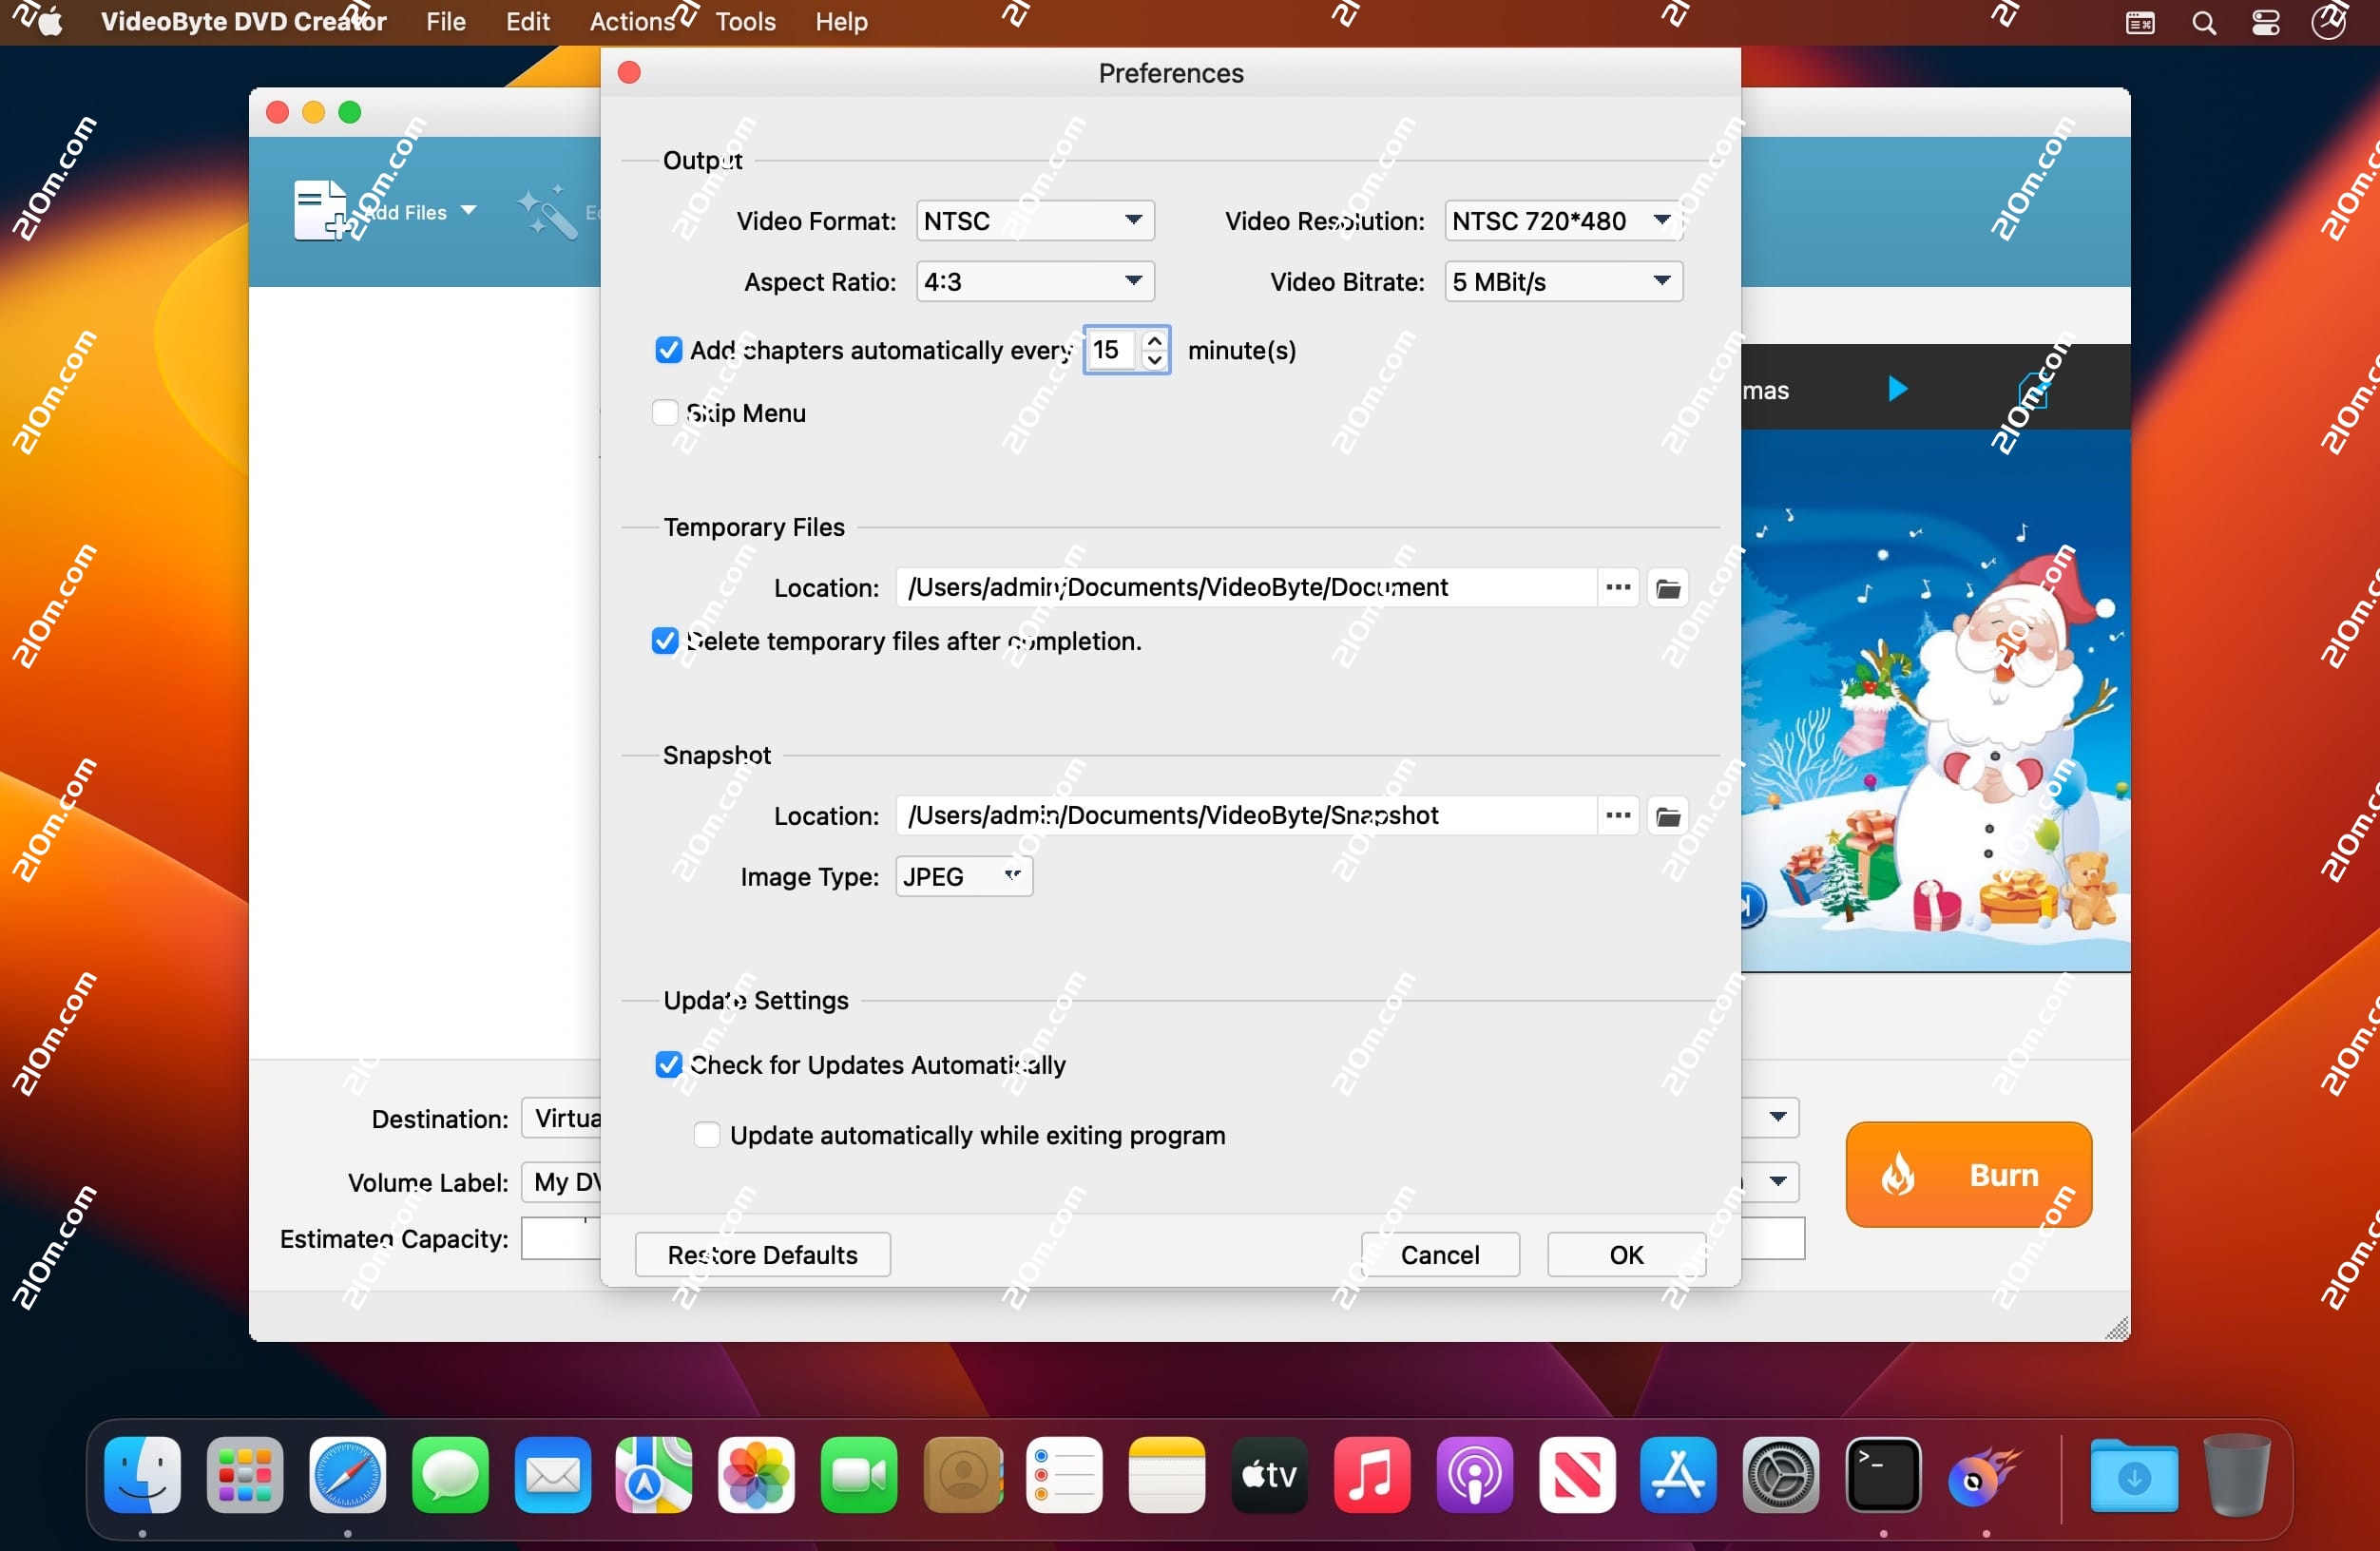2380x1551 pixels.
Task: Click OK to save preferences
Action: [x=1625, y=1254]
